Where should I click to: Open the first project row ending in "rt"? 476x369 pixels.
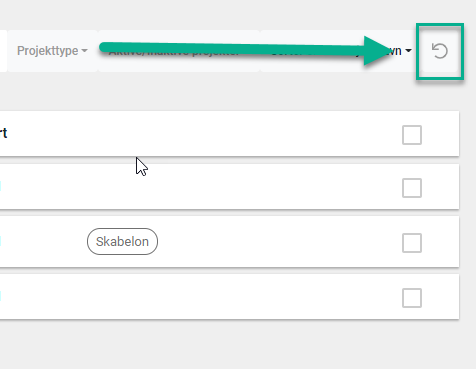[x=230, y=133]
